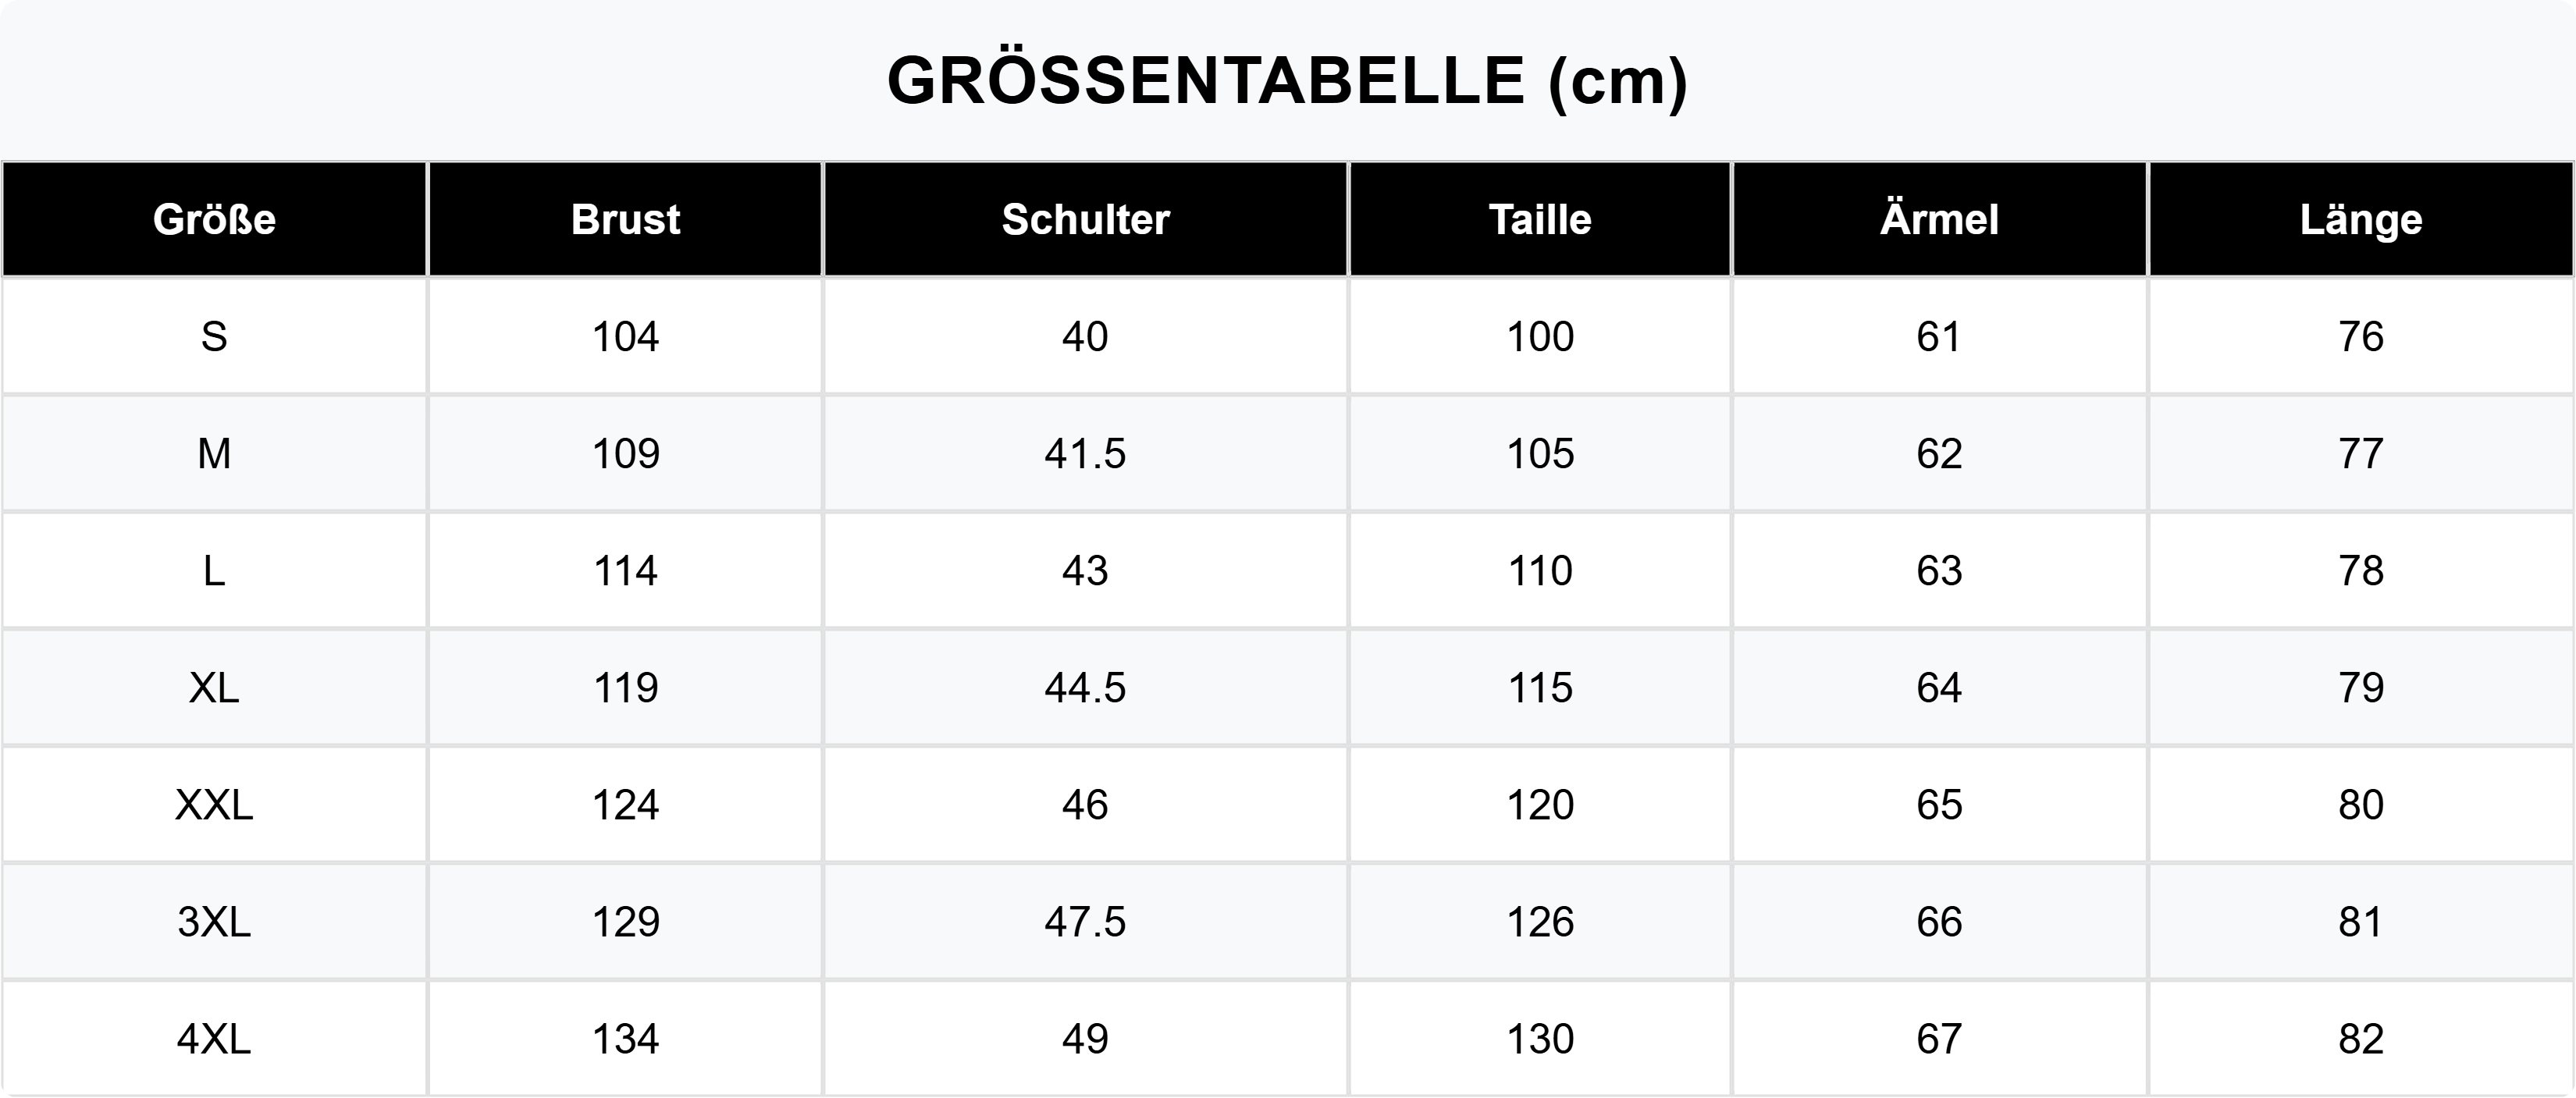The width and height of the screenshot is (2576, 1098).
Task: Select the XXL size cell
Action: [214, 804]
